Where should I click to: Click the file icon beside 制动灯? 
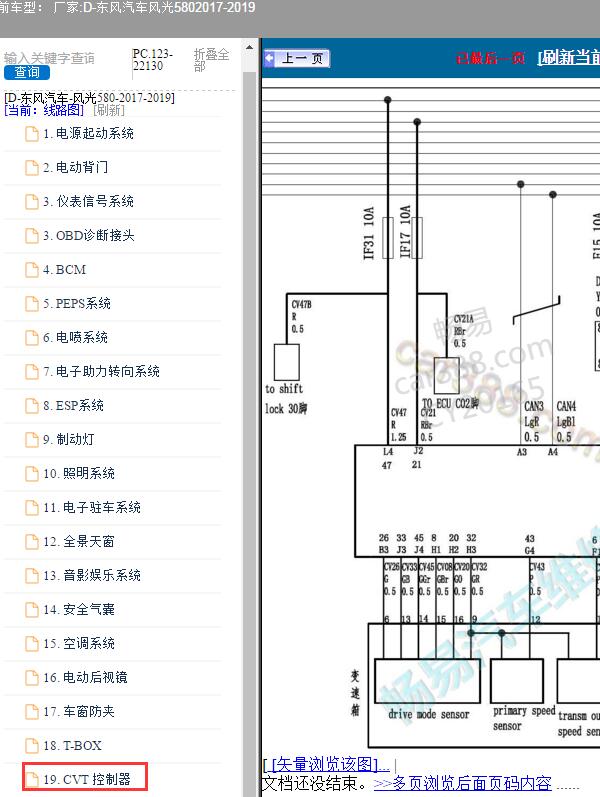point(32,440)
